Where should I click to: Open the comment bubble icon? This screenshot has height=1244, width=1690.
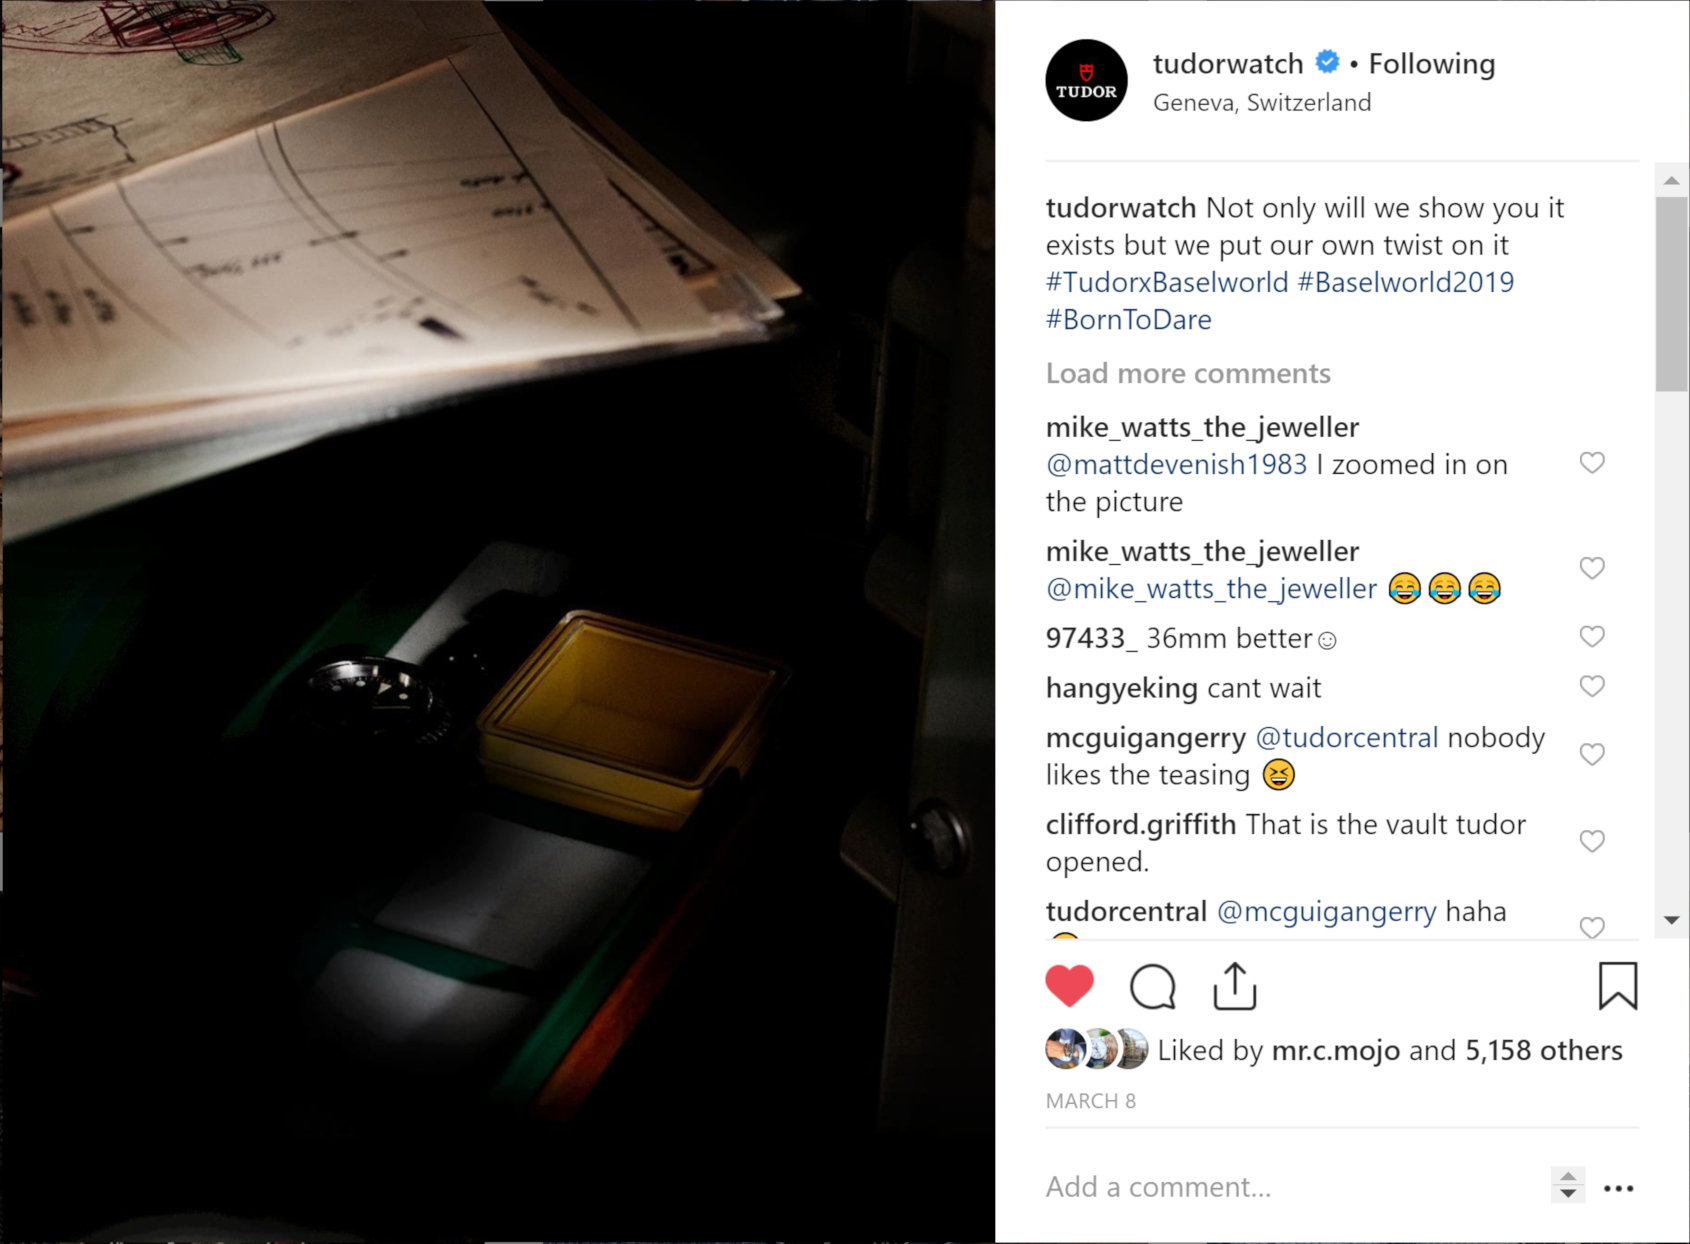[x=1153, y=987]
